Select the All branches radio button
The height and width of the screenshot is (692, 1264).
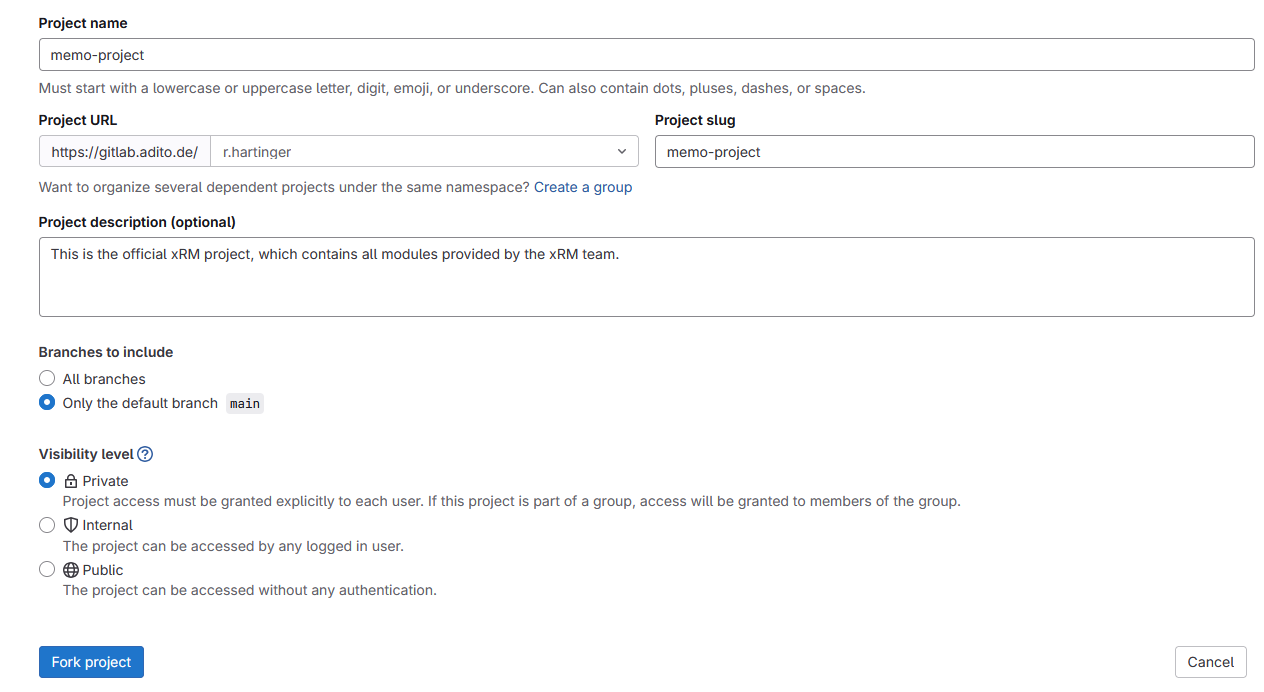pyautogui.click(x=46, y=378)
